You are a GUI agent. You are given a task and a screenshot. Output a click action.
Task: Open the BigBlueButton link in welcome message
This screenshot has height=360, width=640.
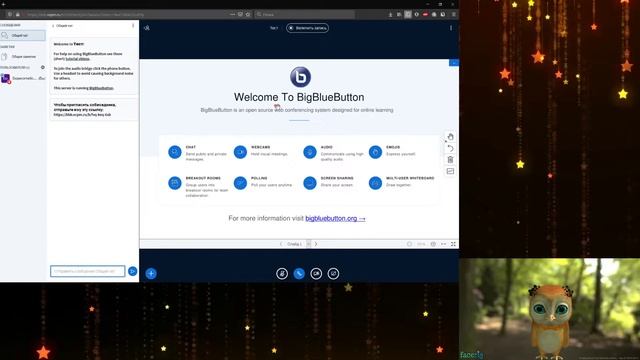click(101, 88)
